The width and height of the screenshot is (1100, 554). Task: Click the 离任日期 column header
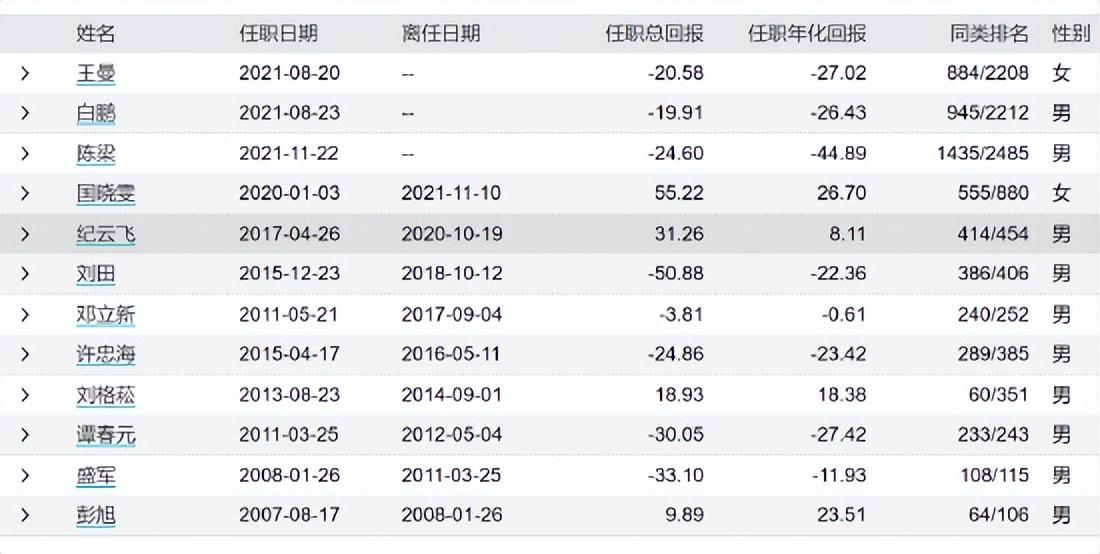click(441, 33)
